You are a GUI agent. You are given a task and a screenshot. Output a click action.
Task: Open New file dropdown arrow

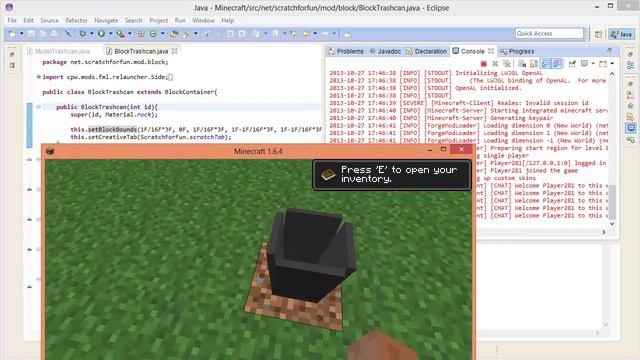click(22, 34)
